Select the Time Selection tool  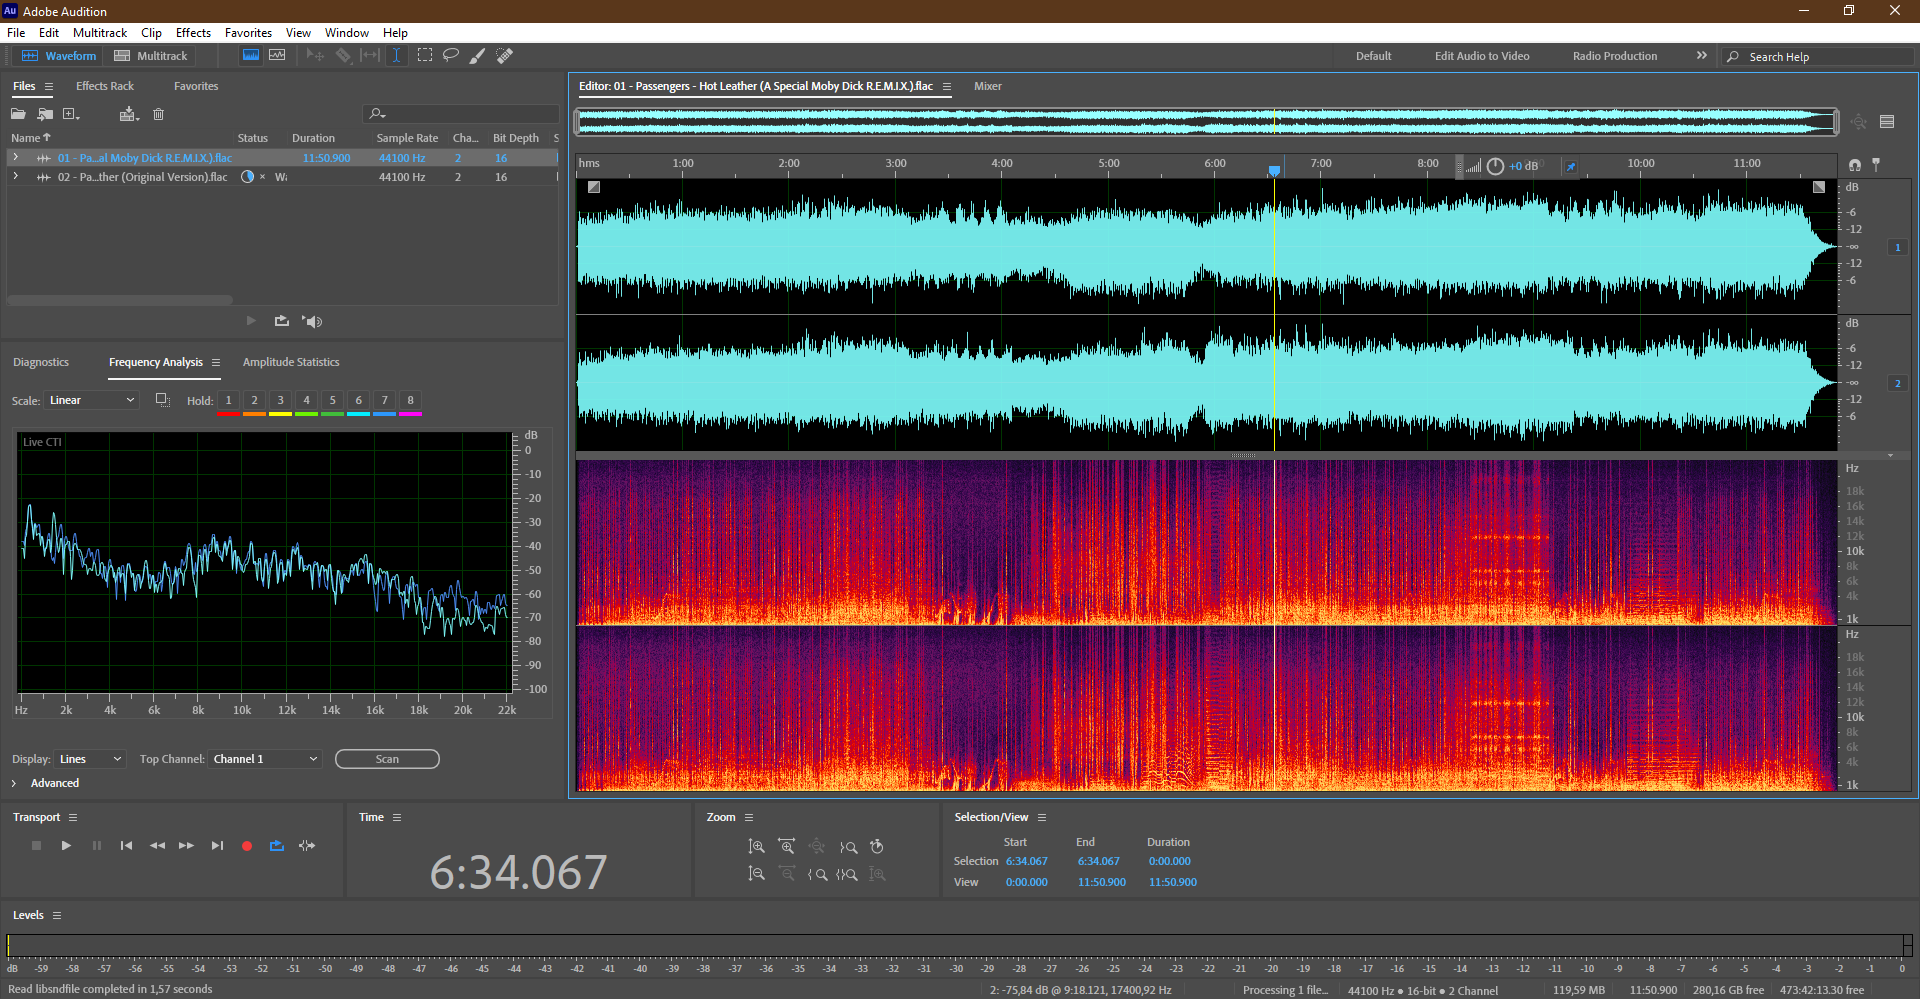[396, 56]
